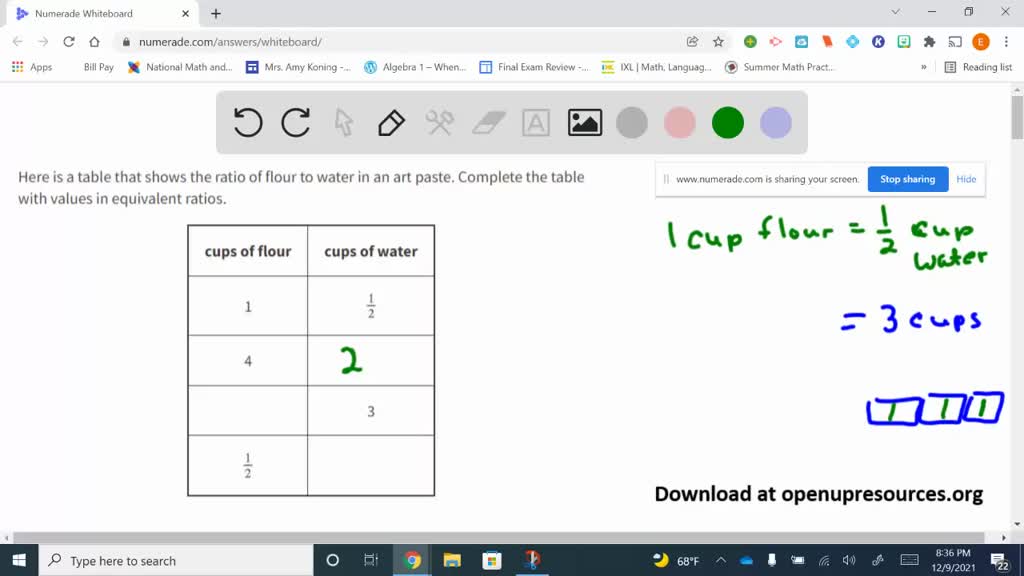The width and height of the screenshot is (1024, 576).
Task: Hide the screen sharing notice
Action: point(966,179)
